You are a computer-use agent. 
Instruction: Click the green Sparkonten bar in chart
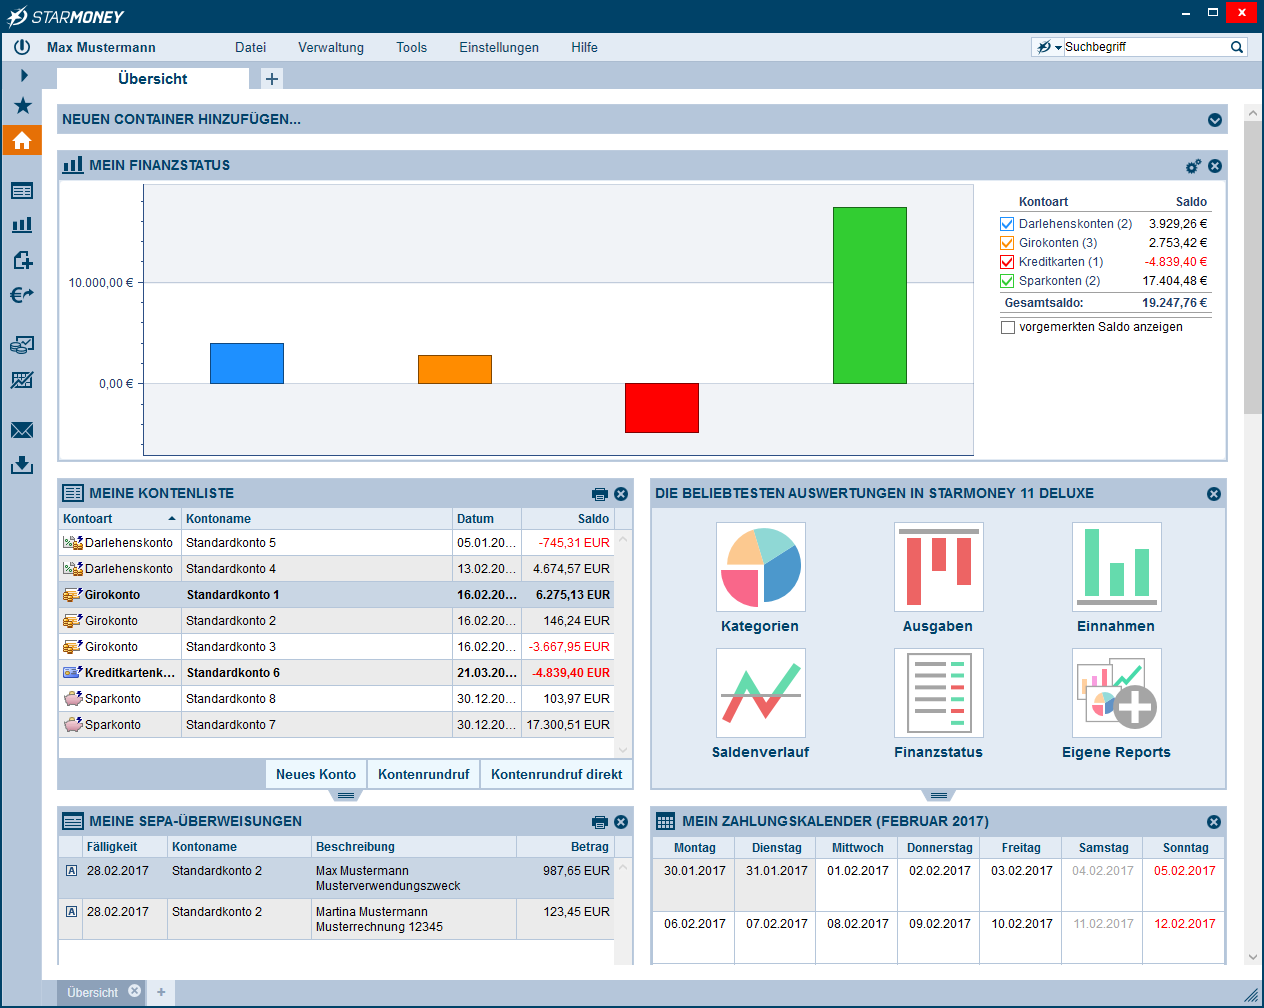(869, 295)
